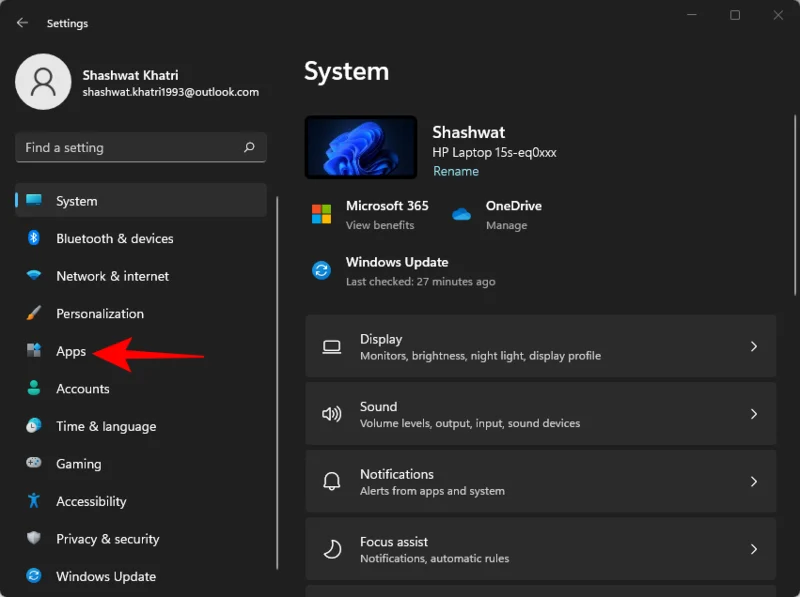Click the Gaming controller icon
This screenshot has height=597, width=800.
(32, 463)
